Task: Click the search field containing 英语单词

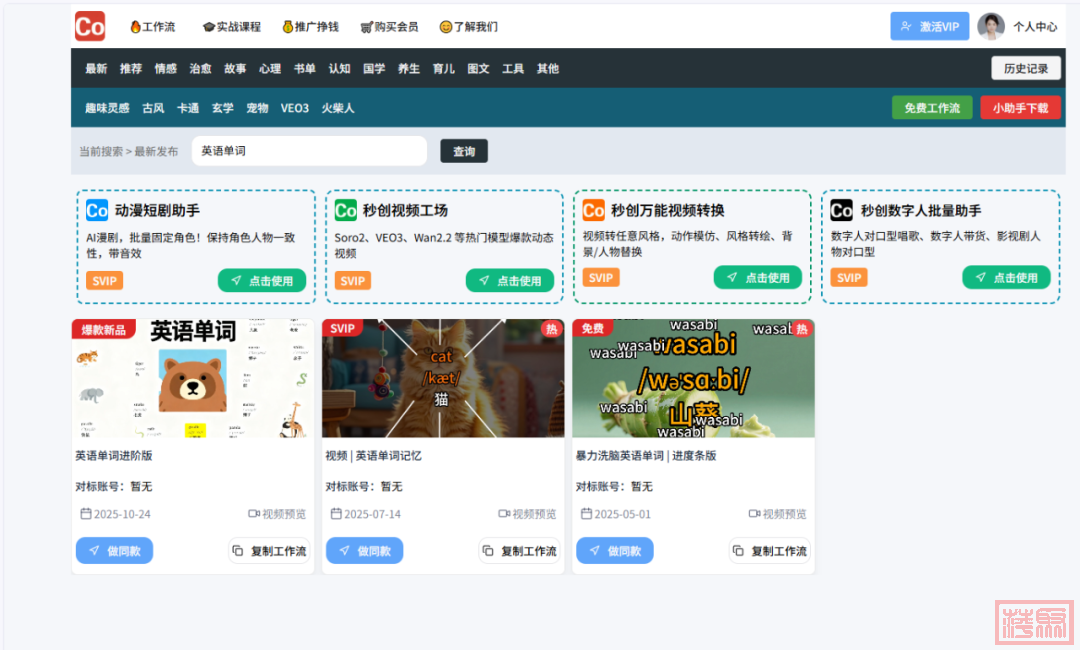Action: click(x=308, y=151)
